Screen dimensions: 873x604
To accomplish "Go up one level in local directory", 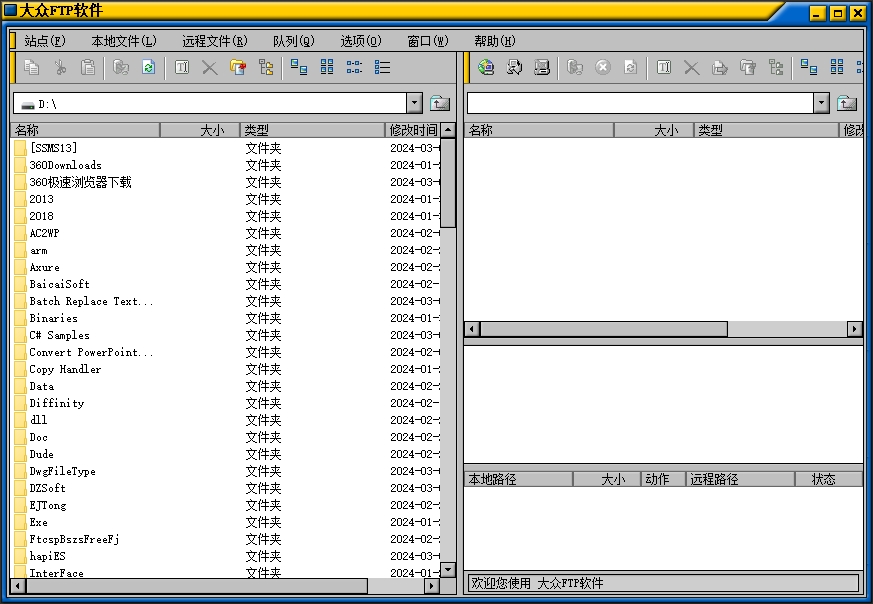I will (440, 103).
